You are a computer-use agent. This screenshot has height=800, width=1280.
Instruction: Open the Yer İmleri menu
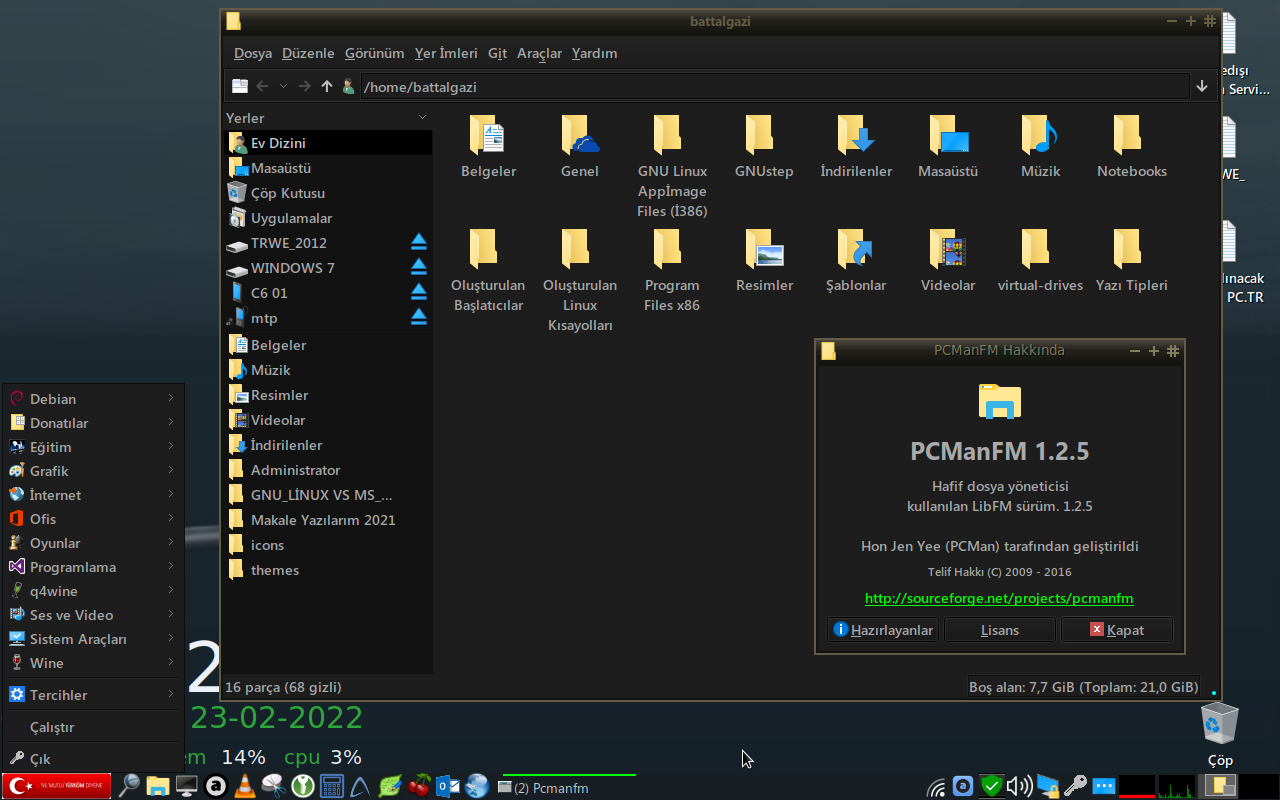pos(446,53)
